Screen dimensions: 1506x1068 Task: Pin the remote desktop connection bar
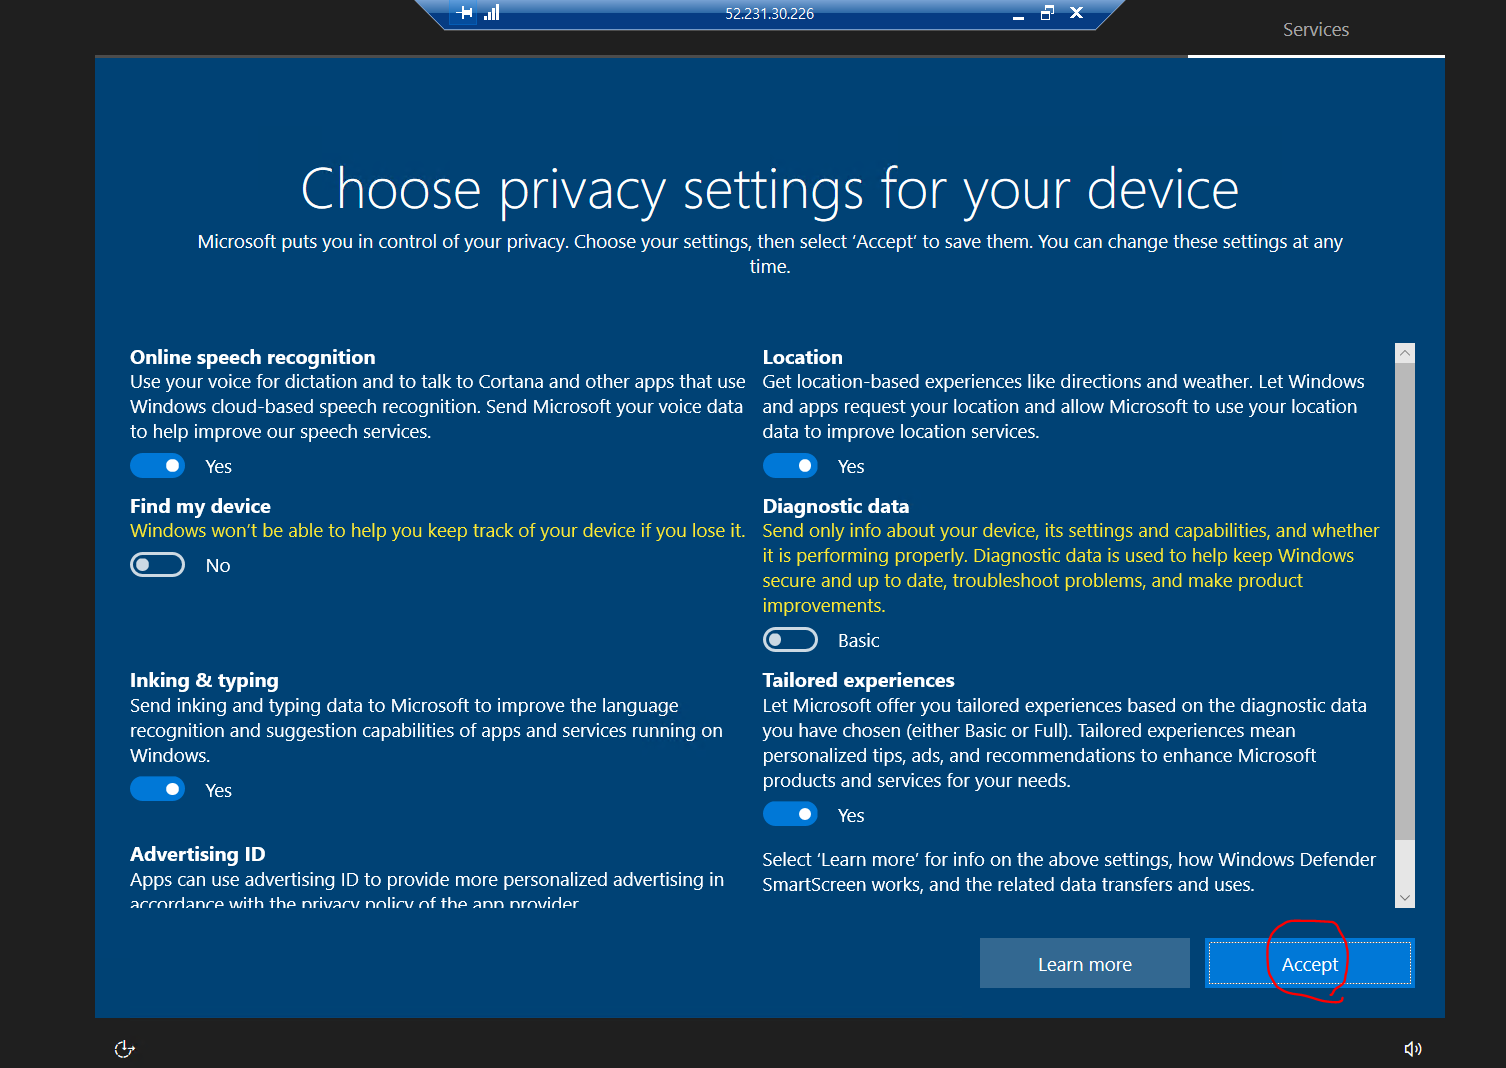click(x=464, y=13)
